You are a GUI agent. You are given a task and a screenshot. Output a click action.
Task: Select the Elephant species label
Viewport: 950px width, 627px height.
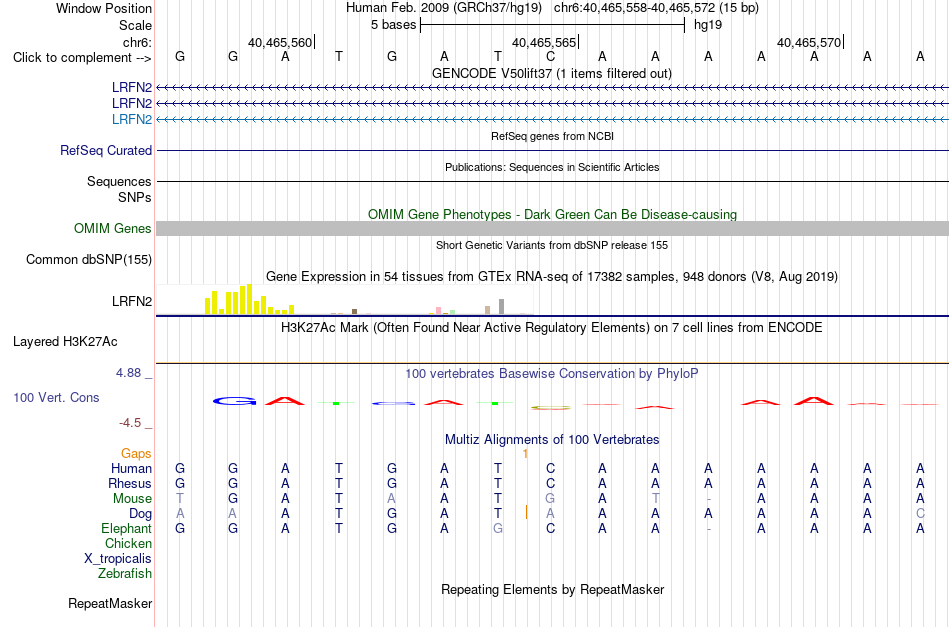coord(127,528)
